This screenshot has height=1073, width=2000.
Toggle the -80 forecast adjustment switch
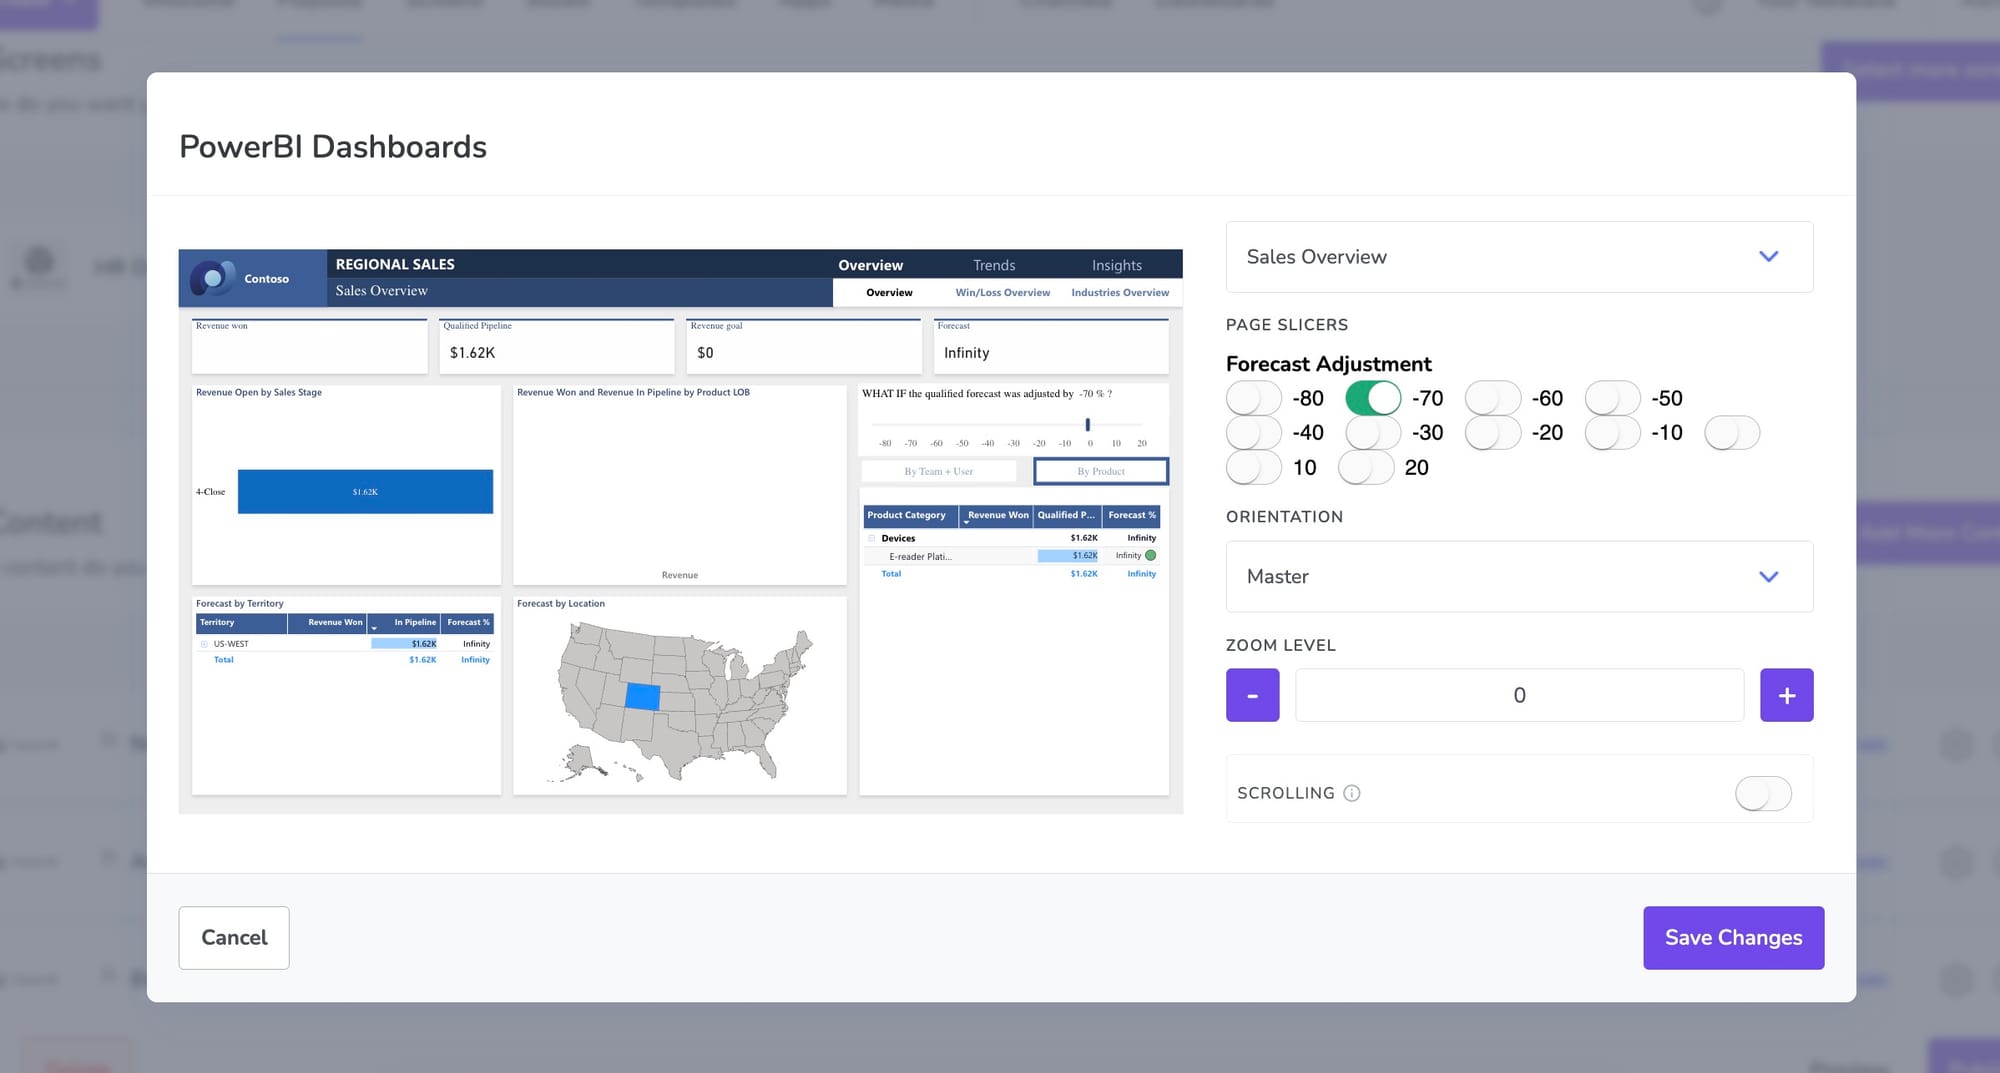(x=1253, y=398)
